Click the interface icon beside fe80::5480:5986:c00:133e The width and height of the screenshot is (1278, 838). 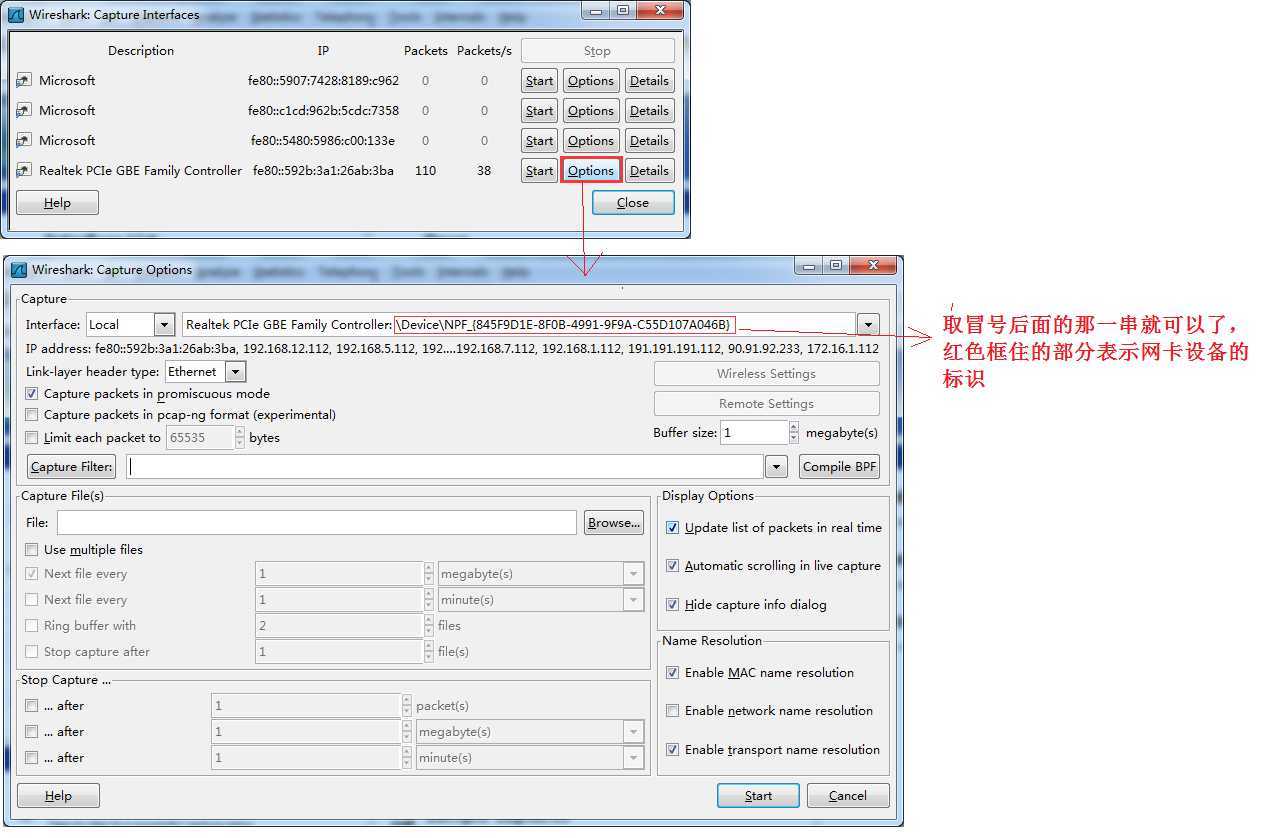(24, 141)
